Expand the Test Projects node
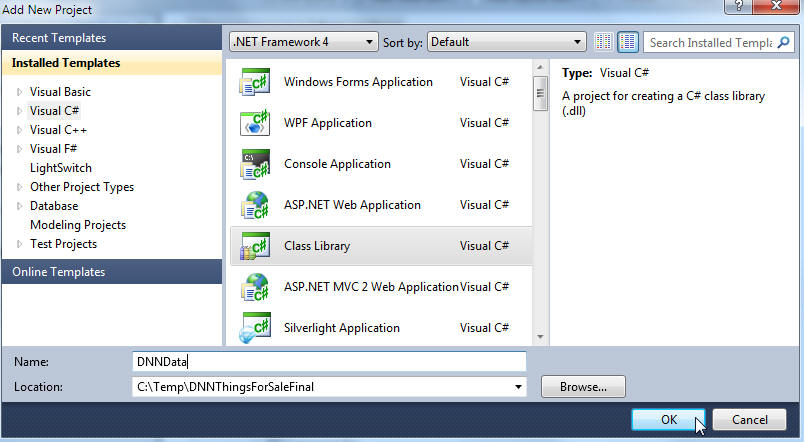 pos(19,244)
